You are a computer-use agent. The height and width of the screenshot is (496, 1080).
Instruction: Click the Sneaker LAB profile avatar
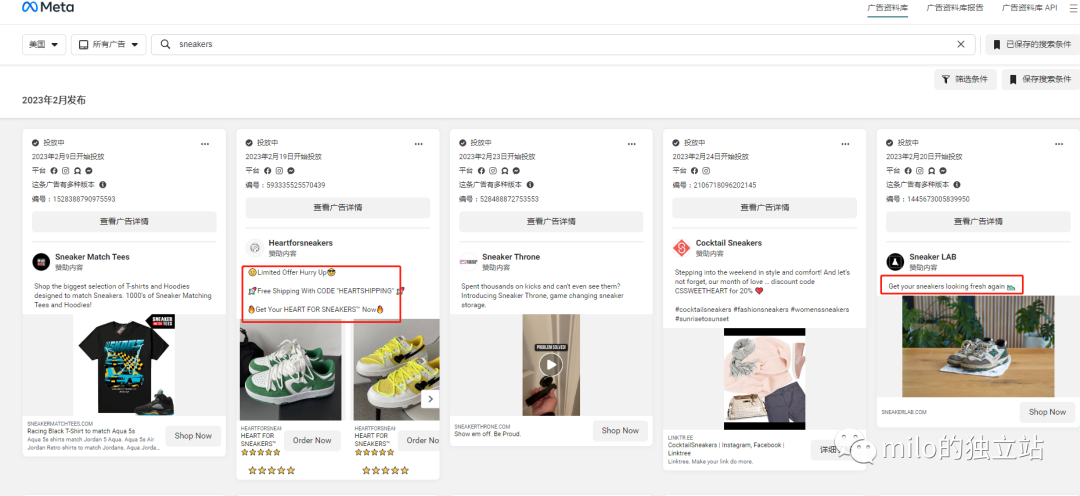[x=895, y=262]
